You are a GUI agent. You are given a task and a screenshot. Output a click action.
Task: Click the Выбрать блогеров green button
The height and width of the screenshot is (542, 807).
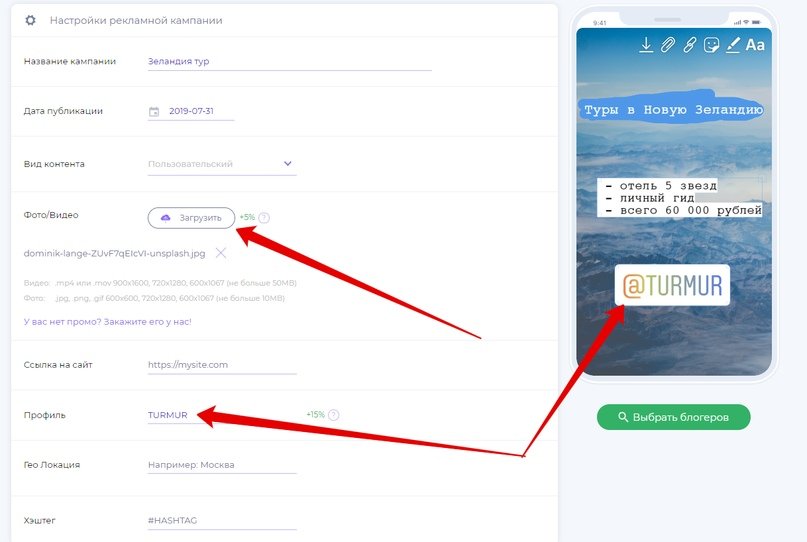point(674,417)
